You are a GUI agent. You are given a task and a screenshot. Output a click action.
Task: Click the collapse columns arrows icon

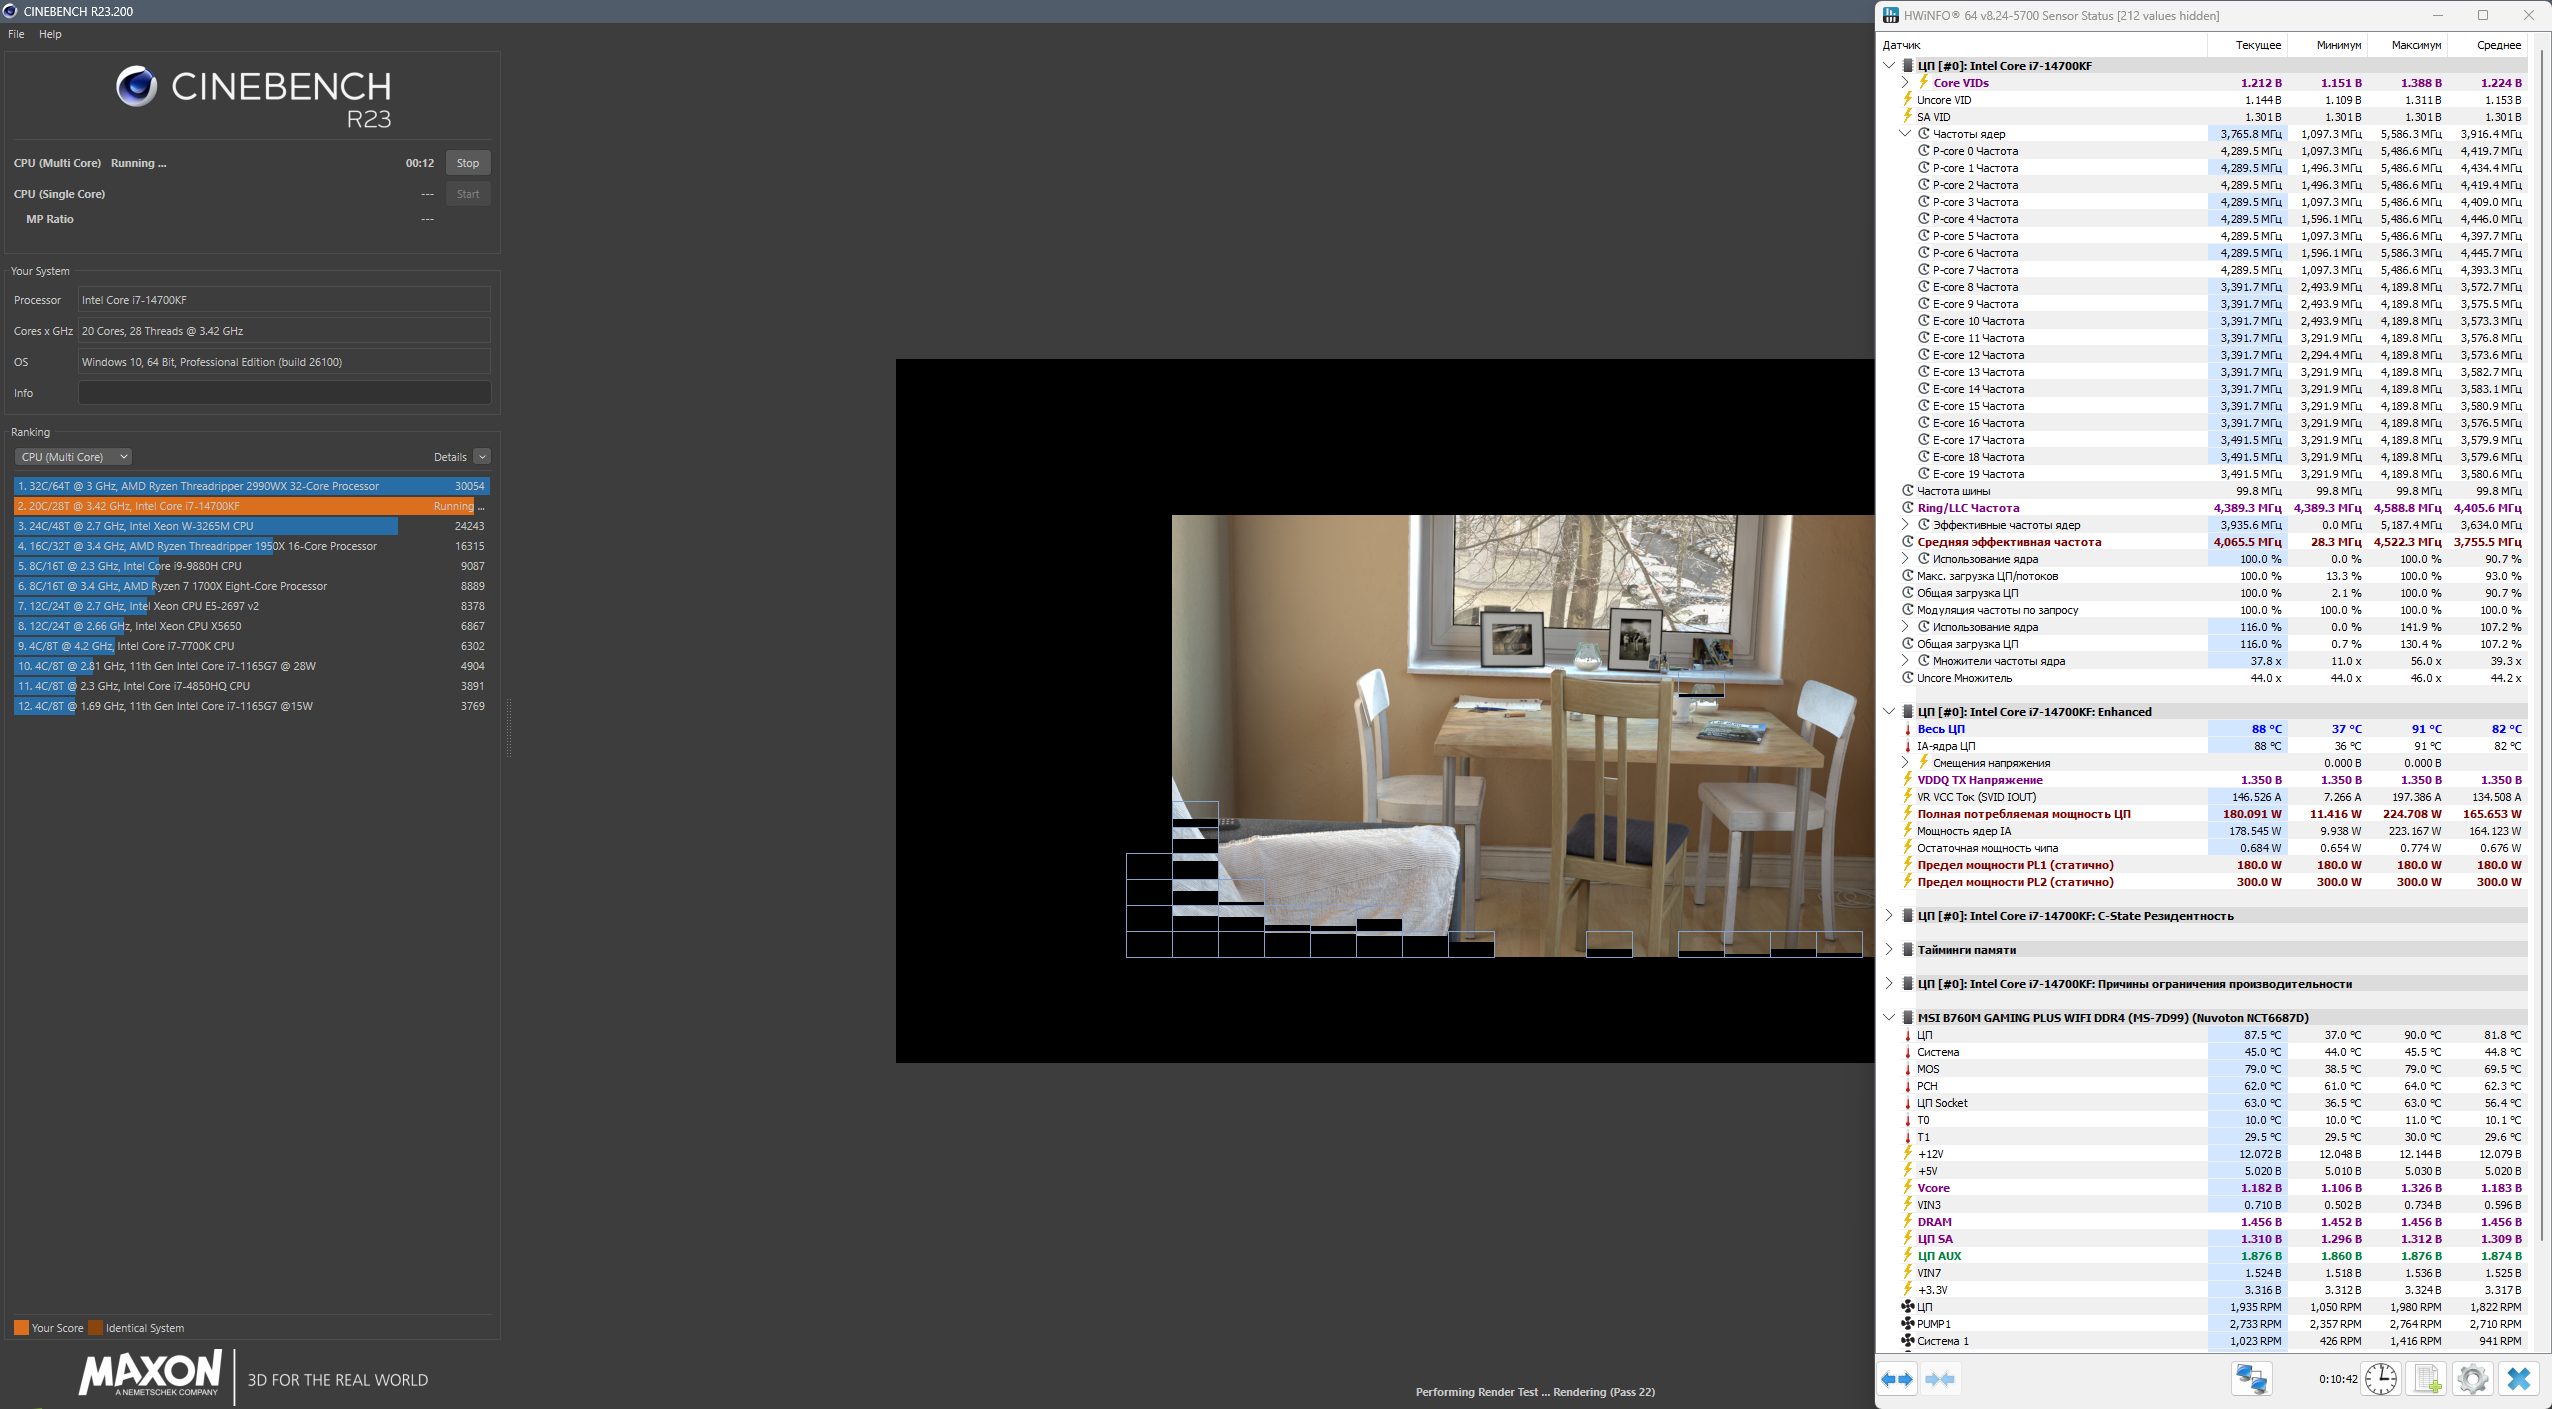click(1940, 1379)
